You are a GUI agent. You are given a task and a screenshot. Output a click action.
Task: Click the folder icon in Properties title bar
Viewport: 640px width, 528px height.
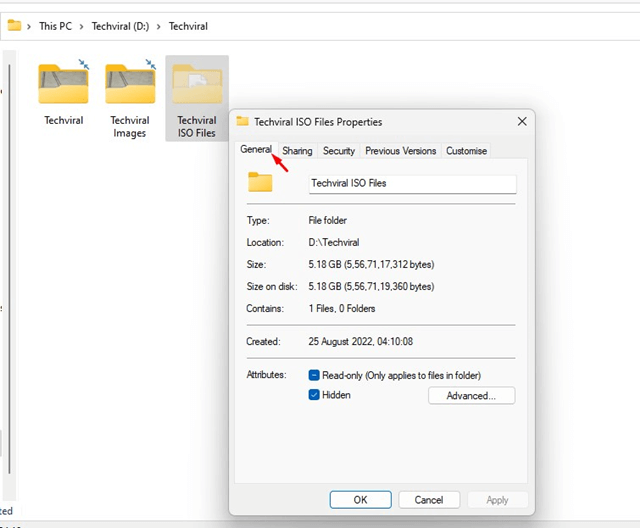point(242,122)
